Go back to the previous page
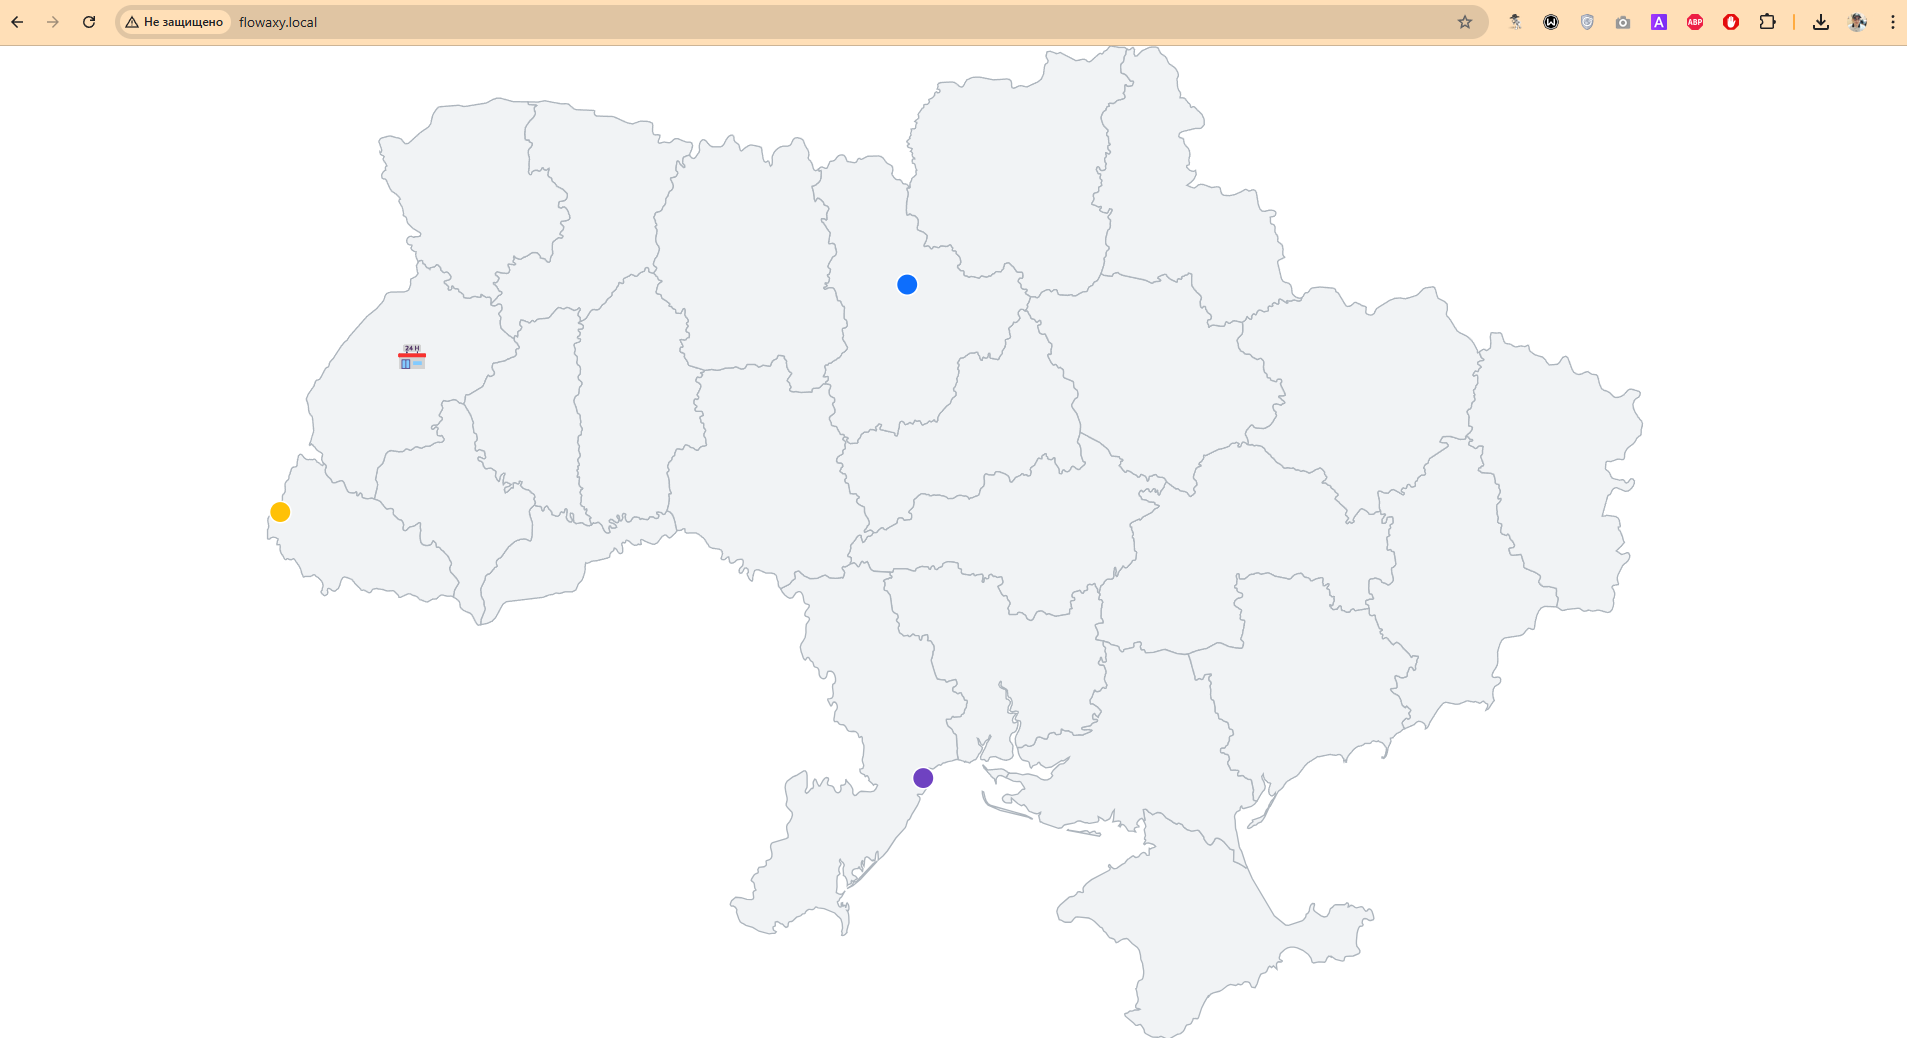This screenshot has height=1038, width=1907. click(17, 22)
